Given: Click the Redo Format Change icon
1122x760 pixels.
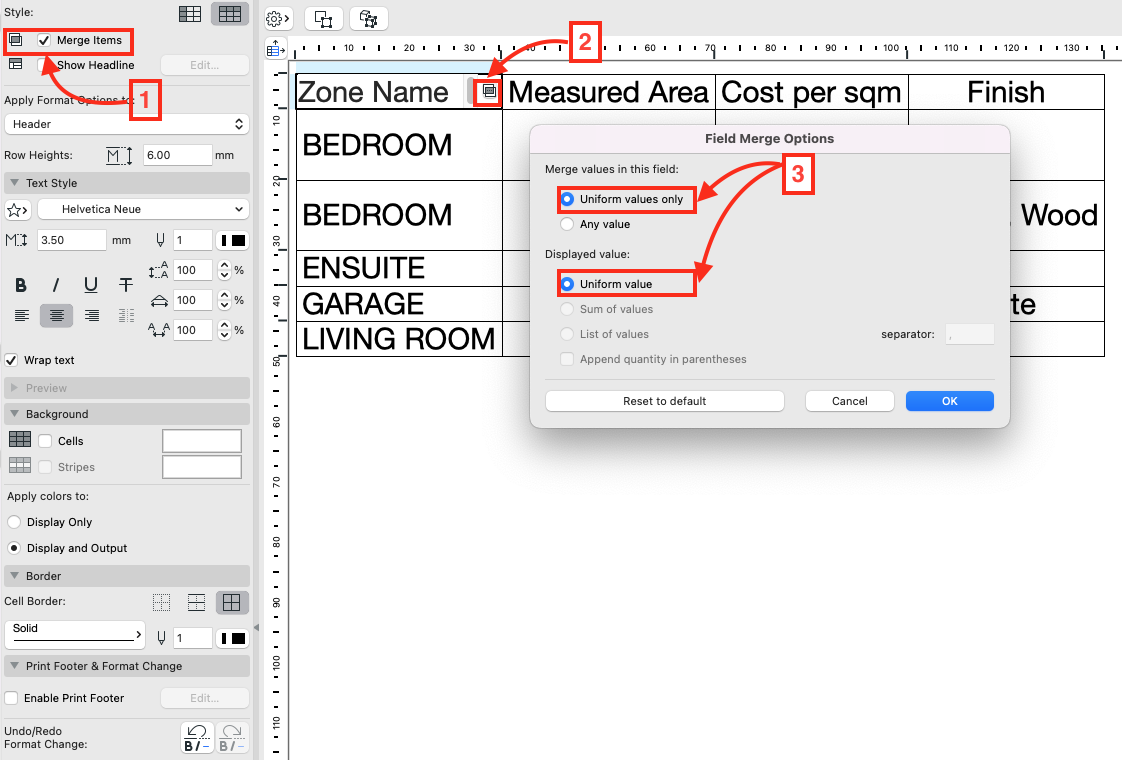Looking at the screenshot, I should point(232,737).
